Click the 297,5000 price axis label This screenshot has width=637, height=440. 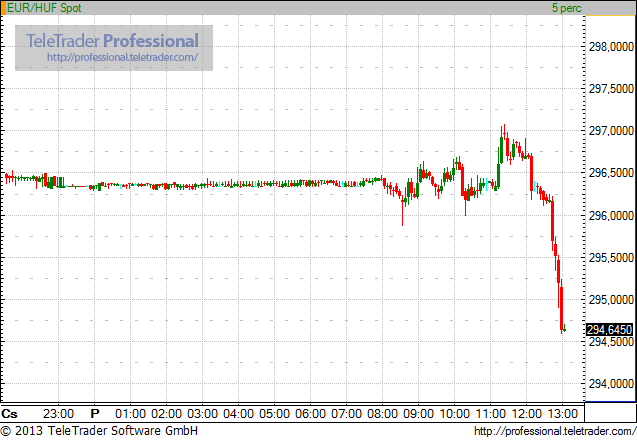click(x=611, y=89)
